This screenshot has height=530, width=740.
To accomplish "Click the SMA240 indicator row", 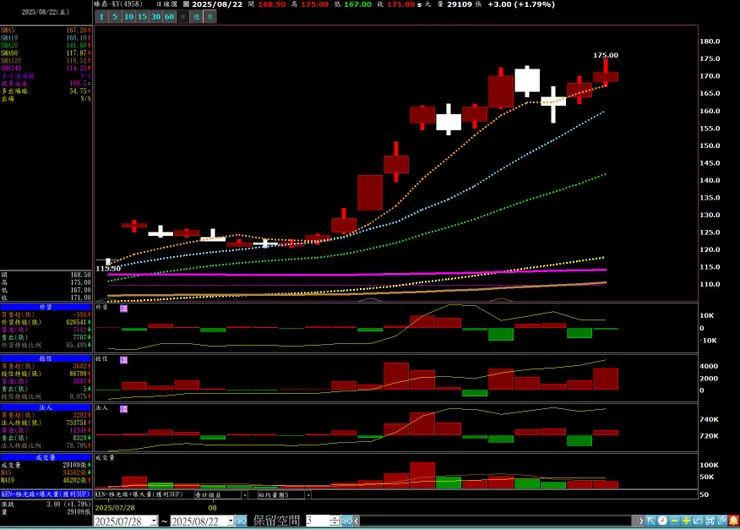I will [x=45, y=68].
